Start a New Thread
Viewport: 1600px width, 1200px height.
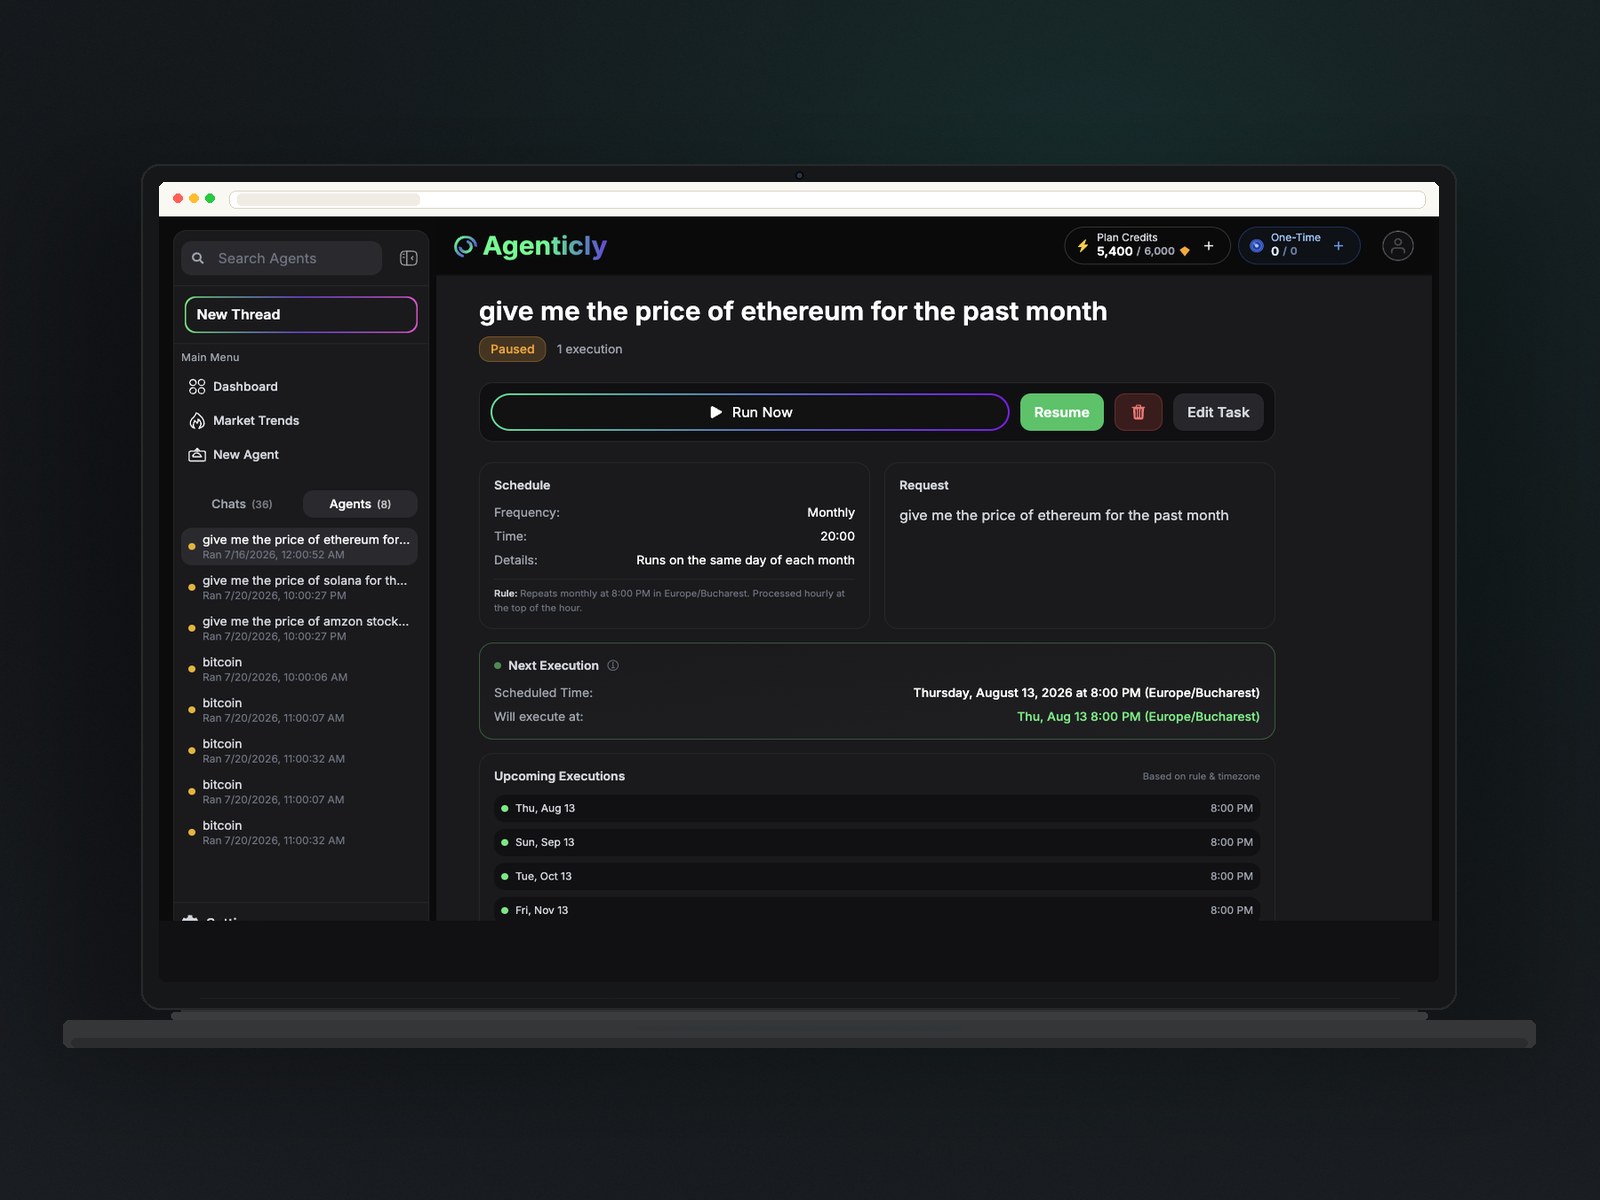coord(301,314)
